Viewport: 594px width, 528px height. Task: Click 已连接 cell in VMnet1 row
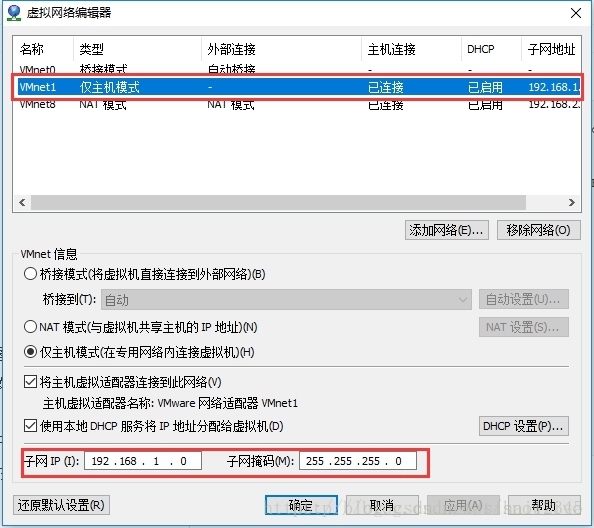point(386,87)
